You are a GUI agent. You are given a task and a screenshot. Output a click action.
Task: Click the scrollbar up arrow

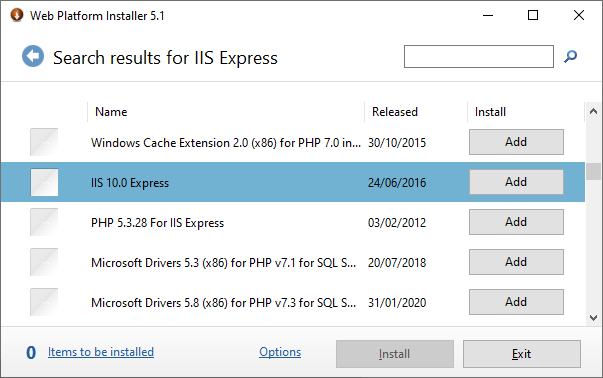(x=593, y=112)
